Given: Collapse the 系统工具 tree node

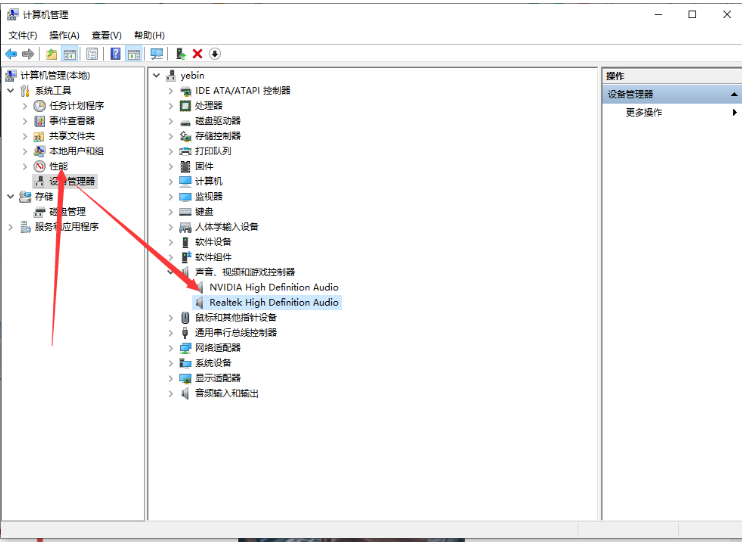Looking at the screenshot, I should [11, 91].
